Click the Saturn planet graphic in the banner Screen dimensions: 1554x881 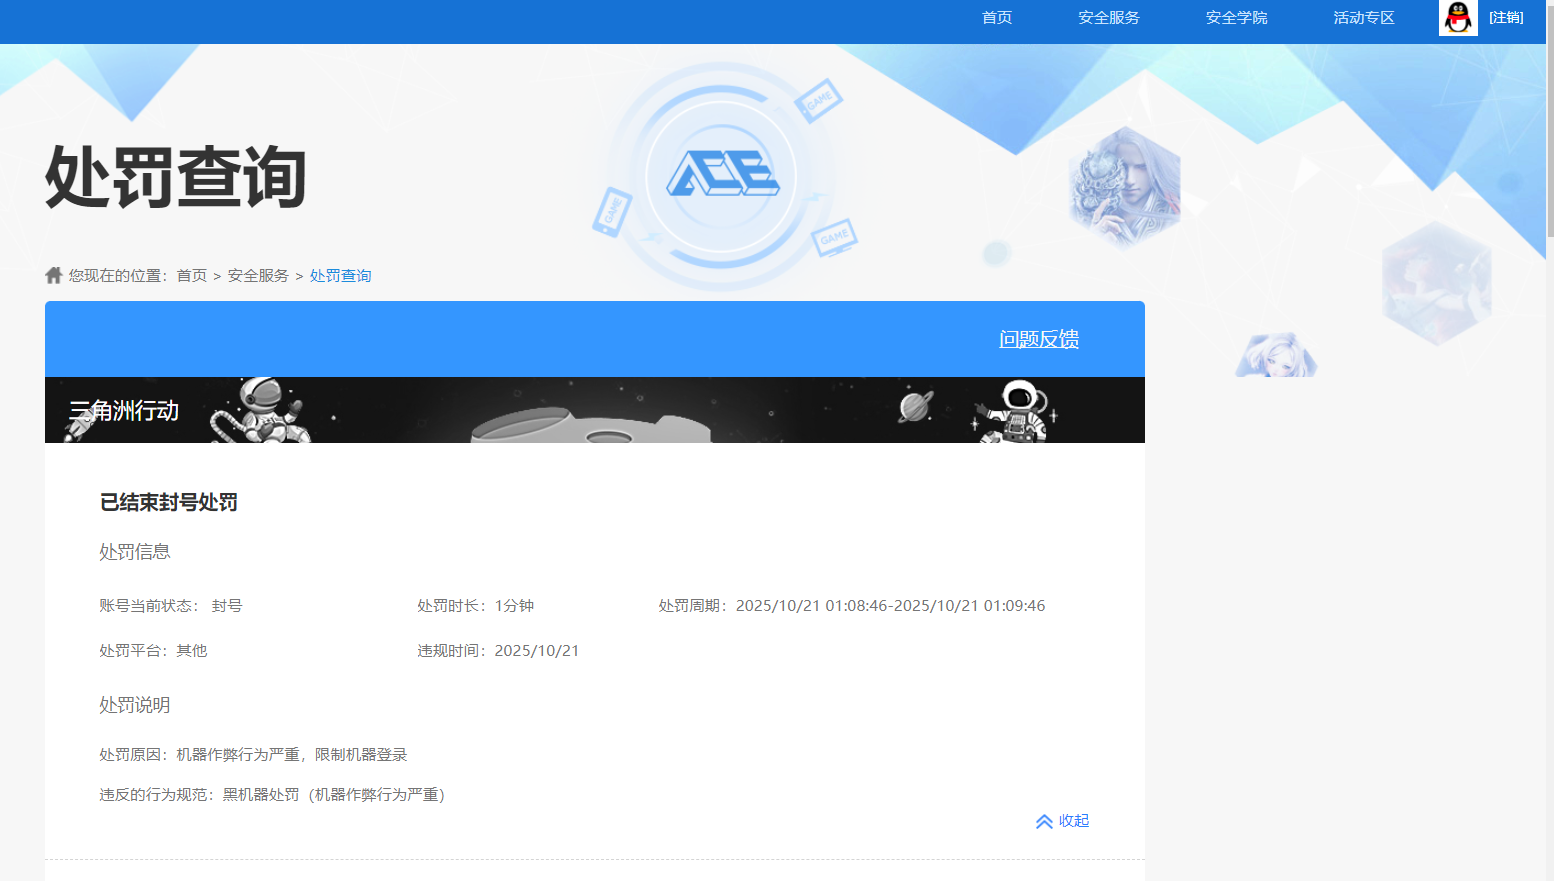[x=913, y=408]
